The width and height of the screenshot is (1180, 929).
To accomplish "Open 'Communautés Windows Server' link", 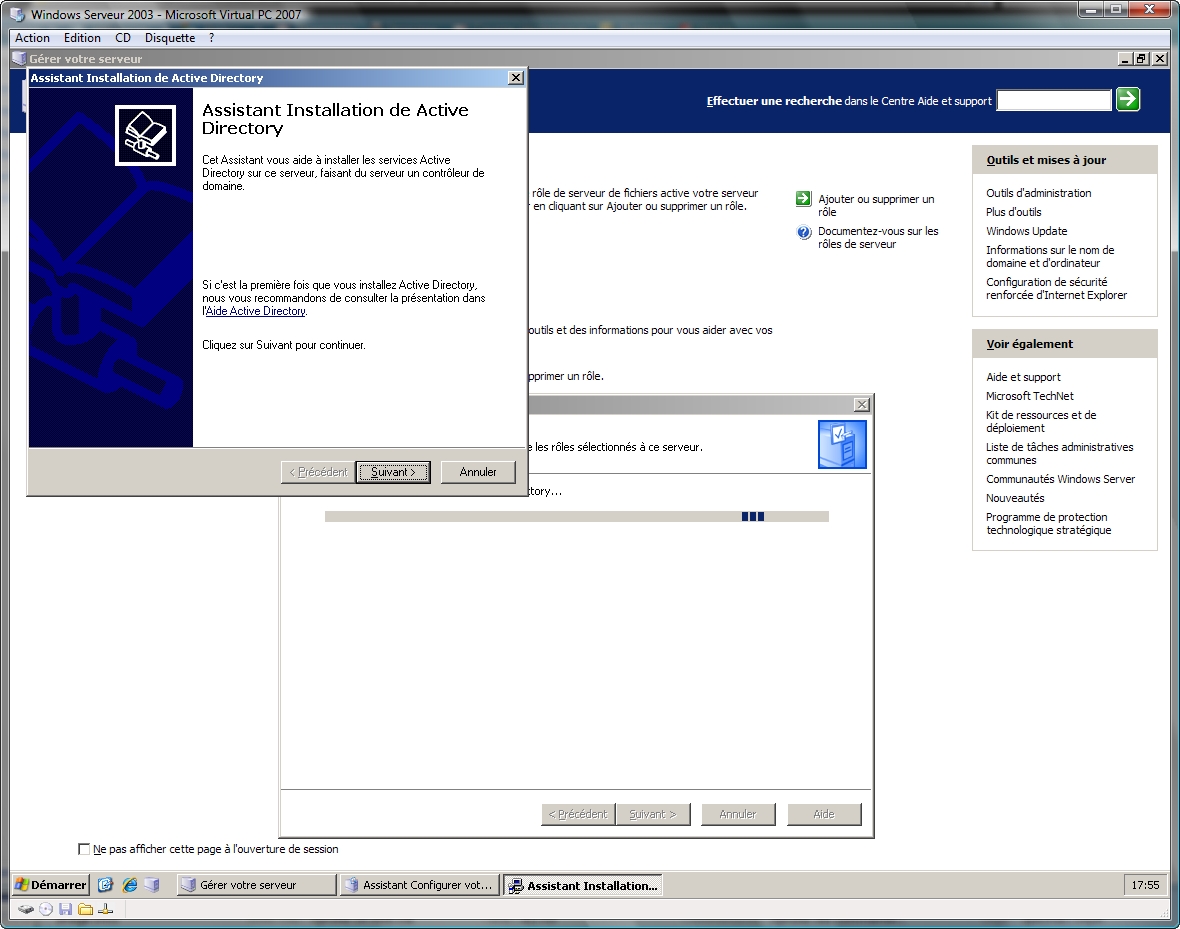I will 1060,479.
